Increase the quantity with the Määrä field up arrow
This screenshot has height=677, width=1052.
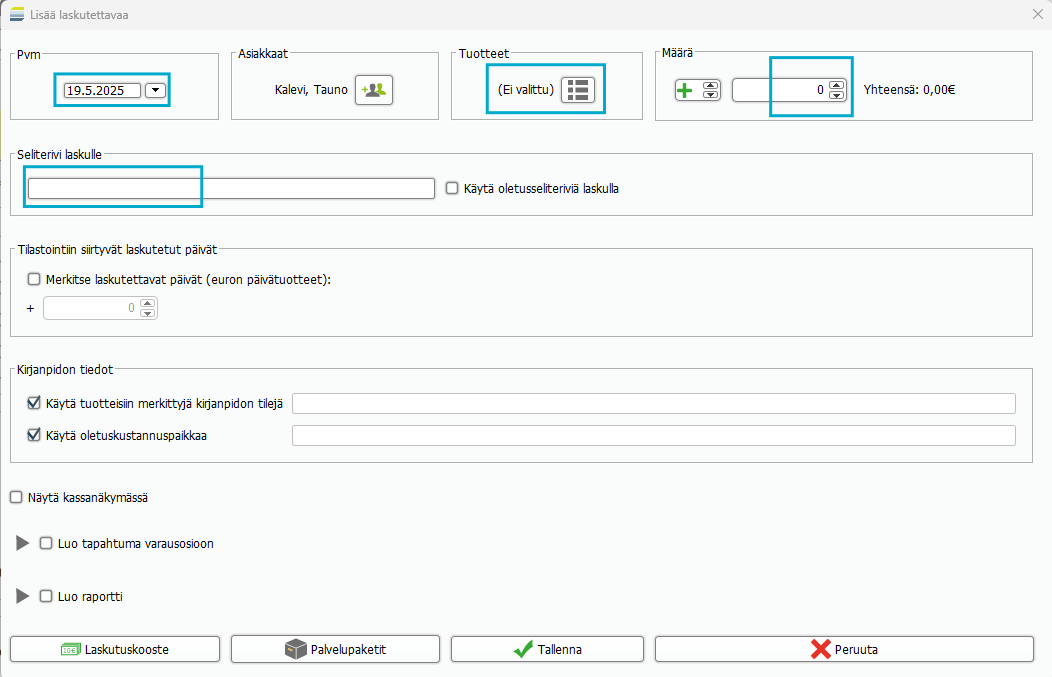coord(837,85)
